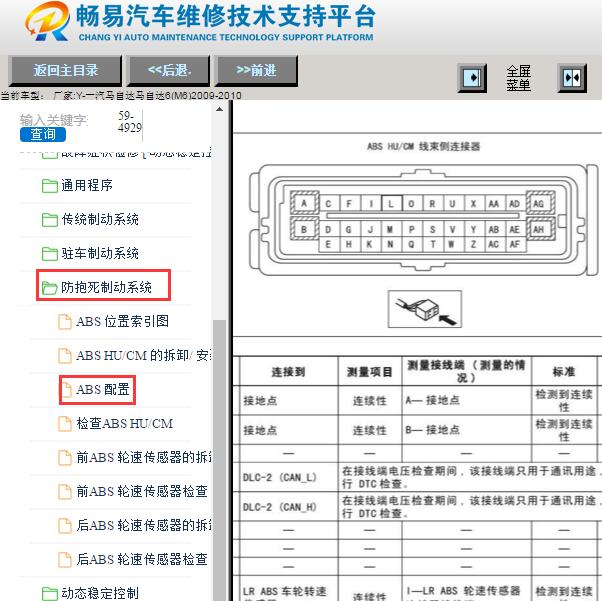
Task: Click the A— 接地点 table cell
Action: (466, 400)
